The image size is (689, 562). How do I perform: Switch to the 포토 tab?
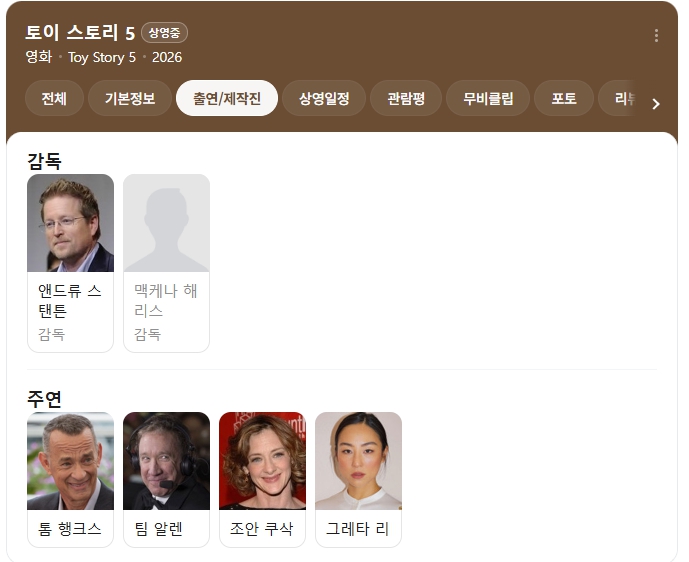pos(564,98)
